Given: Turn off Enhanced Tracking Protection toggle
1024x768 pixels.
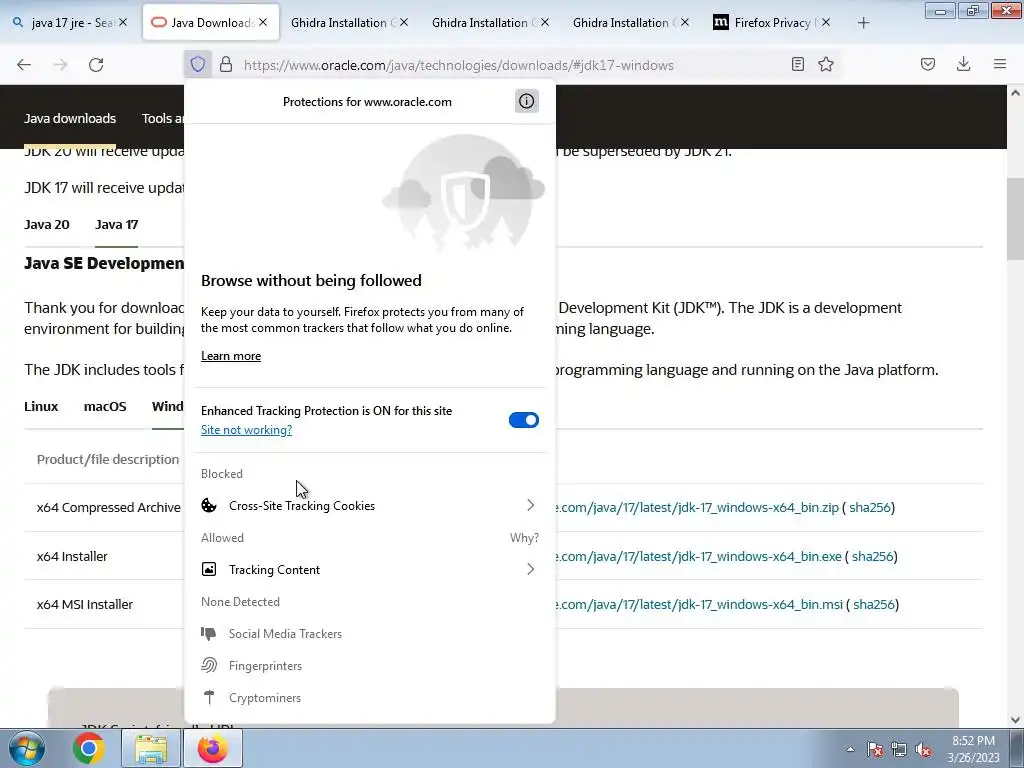Looking at the screenshot, I should 524,420.
